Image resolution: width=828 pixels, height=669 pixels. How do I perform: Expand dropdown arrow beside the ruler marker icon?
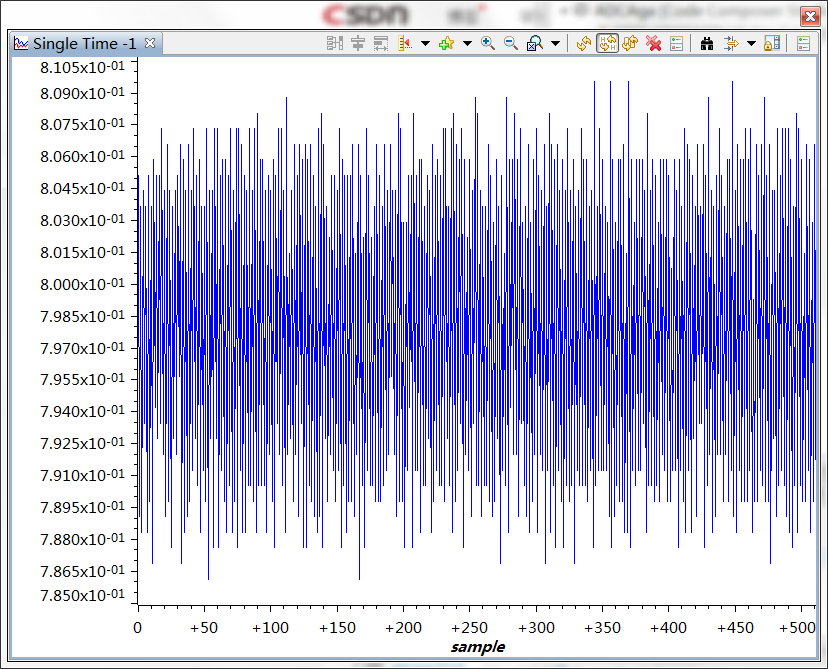[x=425, y=43]
